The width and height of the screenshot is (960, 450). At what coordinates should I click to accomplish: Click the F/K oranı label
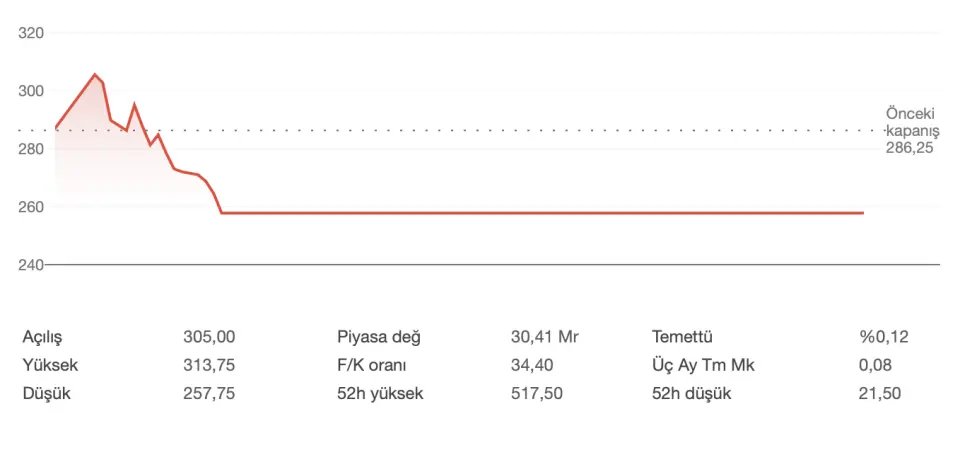coord(371,365)
